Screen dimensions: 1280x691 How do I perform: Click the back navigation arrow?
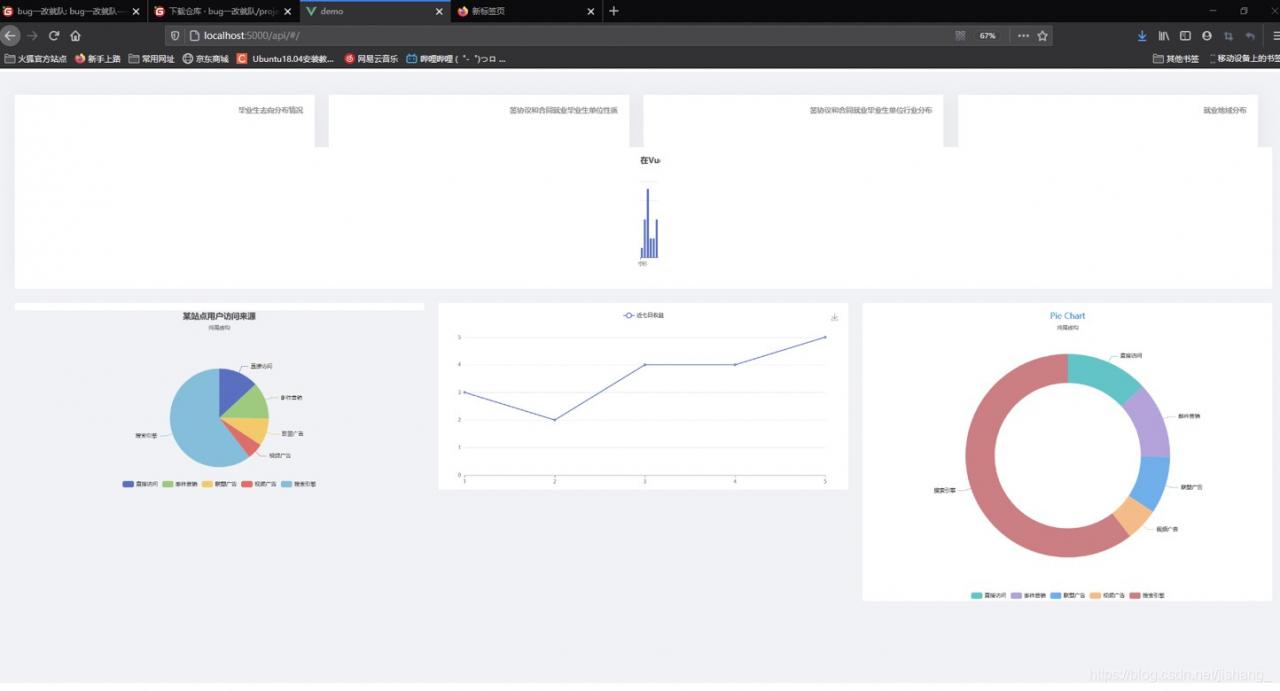[x=10, y=35]
